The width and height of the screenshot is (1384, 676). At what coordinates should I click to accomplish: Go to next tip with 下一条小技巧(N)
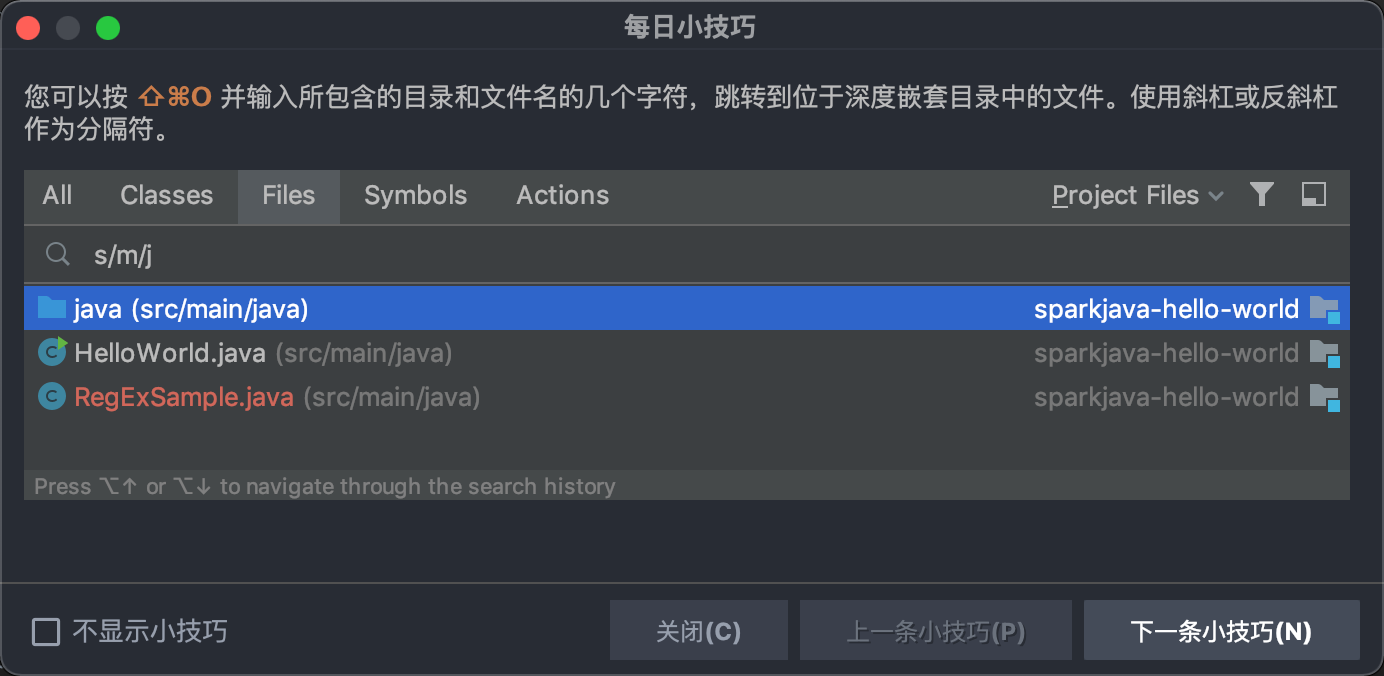[x=1221, y=631]
